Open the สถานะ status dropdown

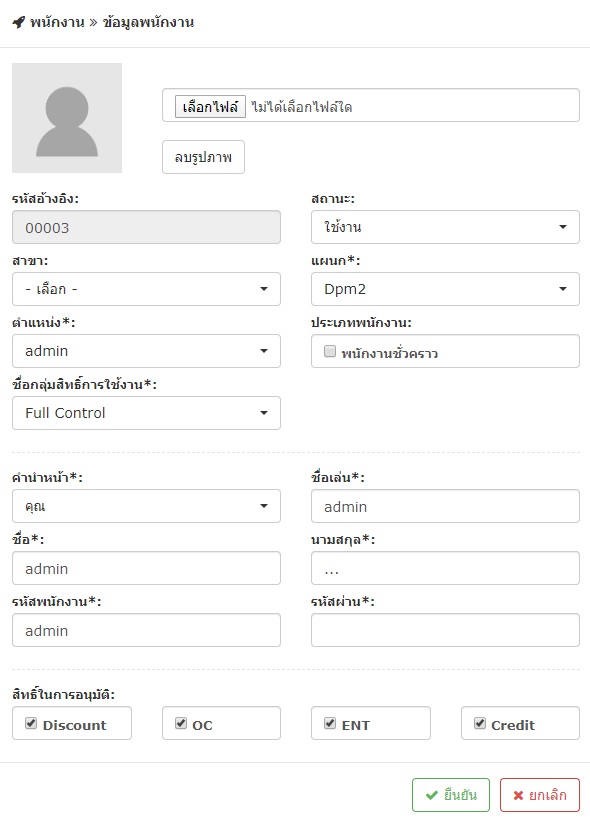click(x=445, y=227)
